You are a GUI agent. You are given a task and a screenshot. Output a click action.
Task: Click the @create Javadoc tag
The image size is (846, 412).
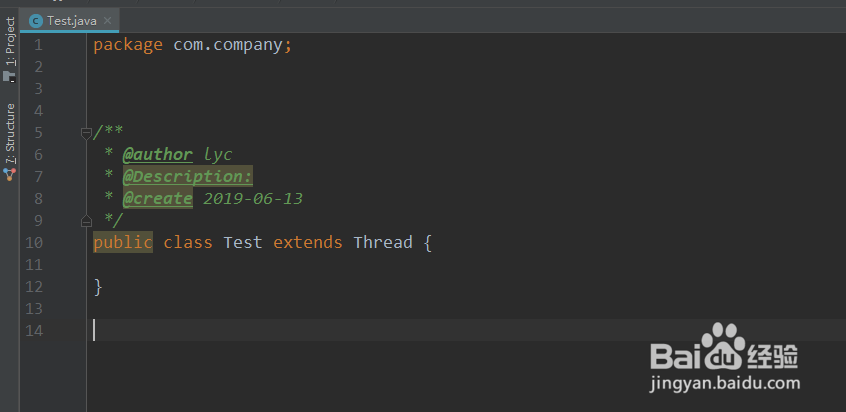coord(157,198)
